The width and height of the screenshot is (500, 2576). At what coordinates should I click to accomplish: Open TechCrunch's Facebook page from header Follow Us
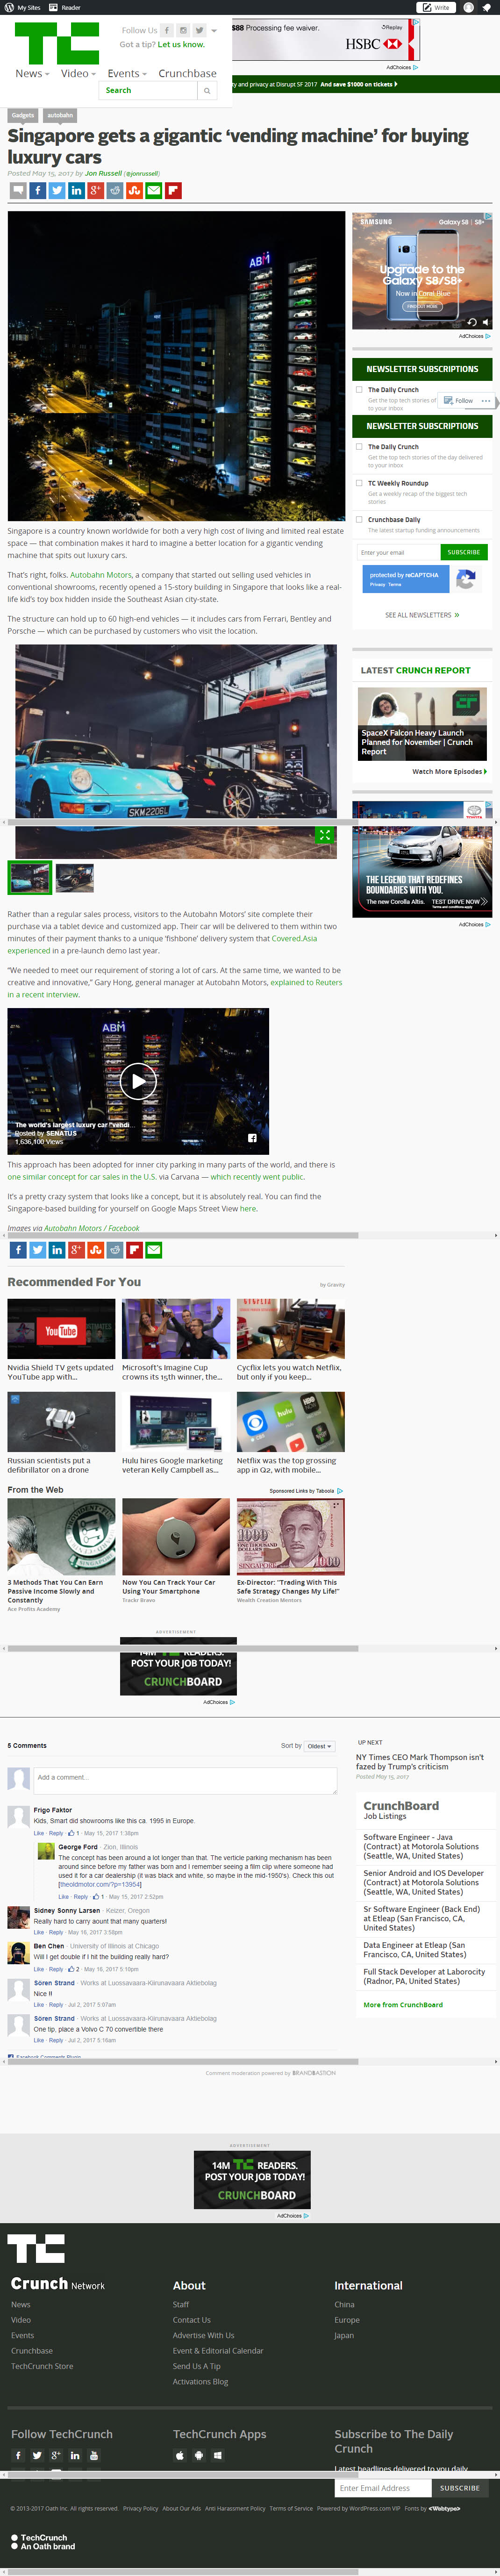point(167,30)
